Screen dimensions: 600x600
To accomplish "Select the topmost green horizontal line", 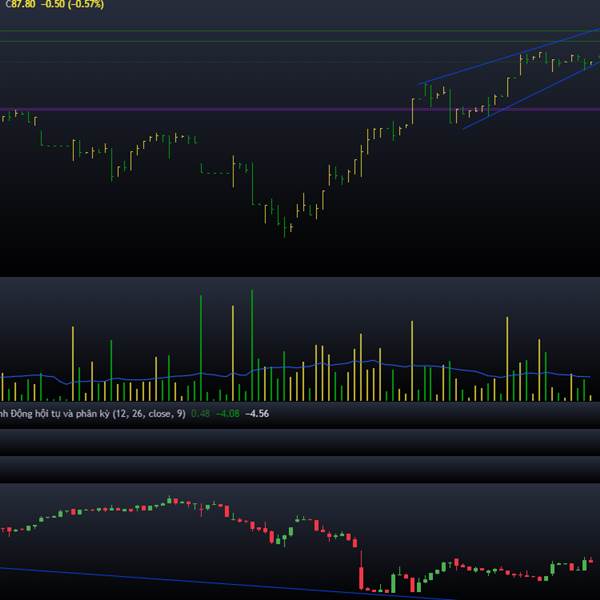I will (x=300, y=30).
